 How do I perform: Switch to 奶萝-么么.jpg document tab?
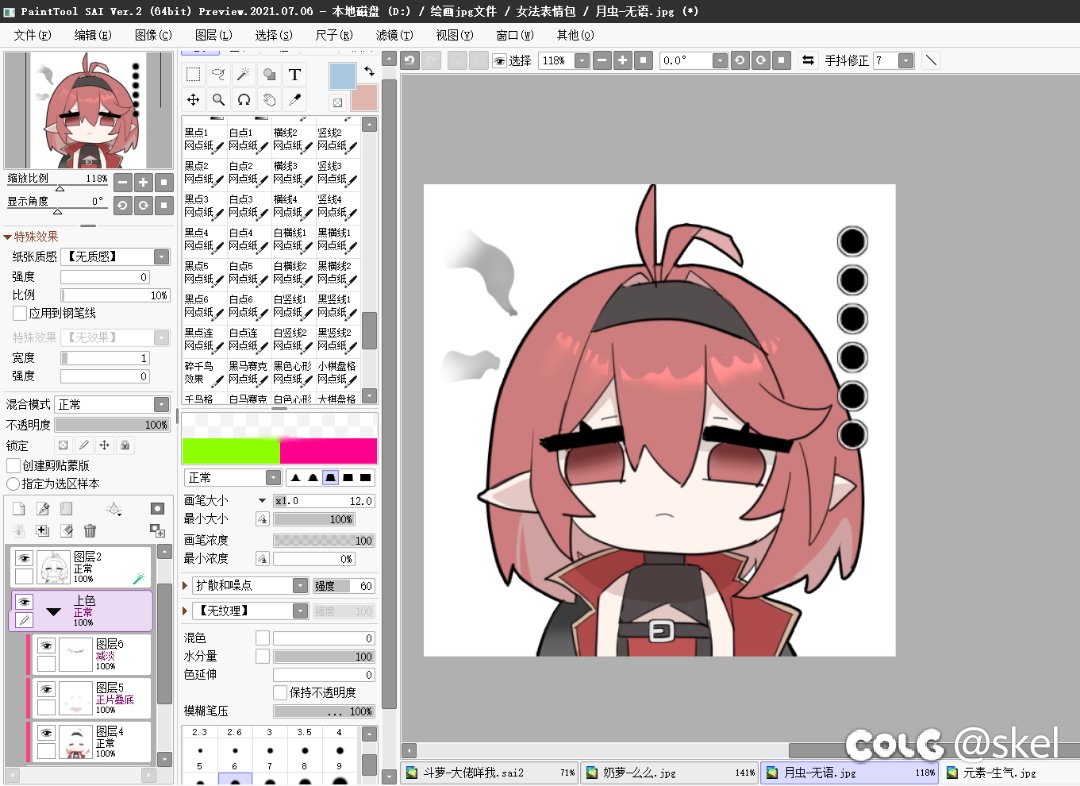click(669, 773)
